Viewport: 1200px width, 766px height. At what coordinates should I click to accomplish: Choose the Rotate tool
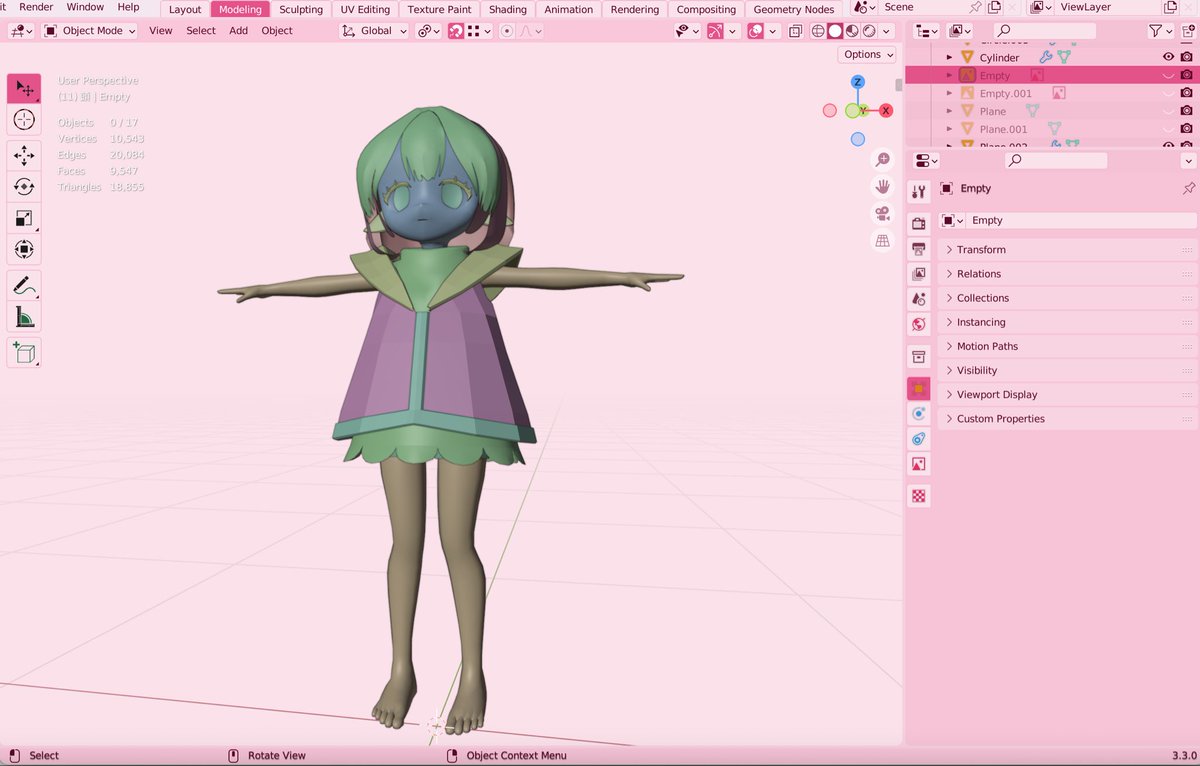tap(24, 187)
